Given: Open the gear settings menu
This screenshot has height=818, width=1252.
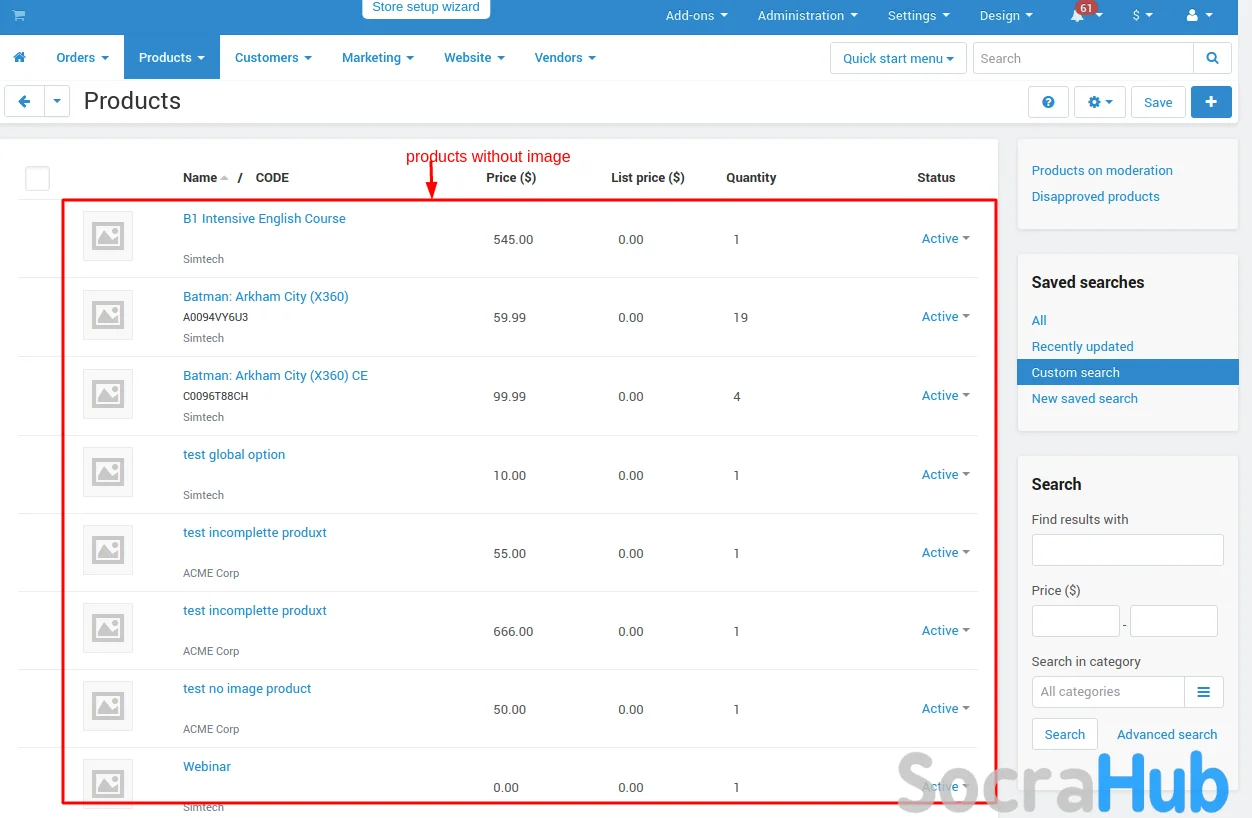Looking at the screenshot, I should [x=1100, y=102].
